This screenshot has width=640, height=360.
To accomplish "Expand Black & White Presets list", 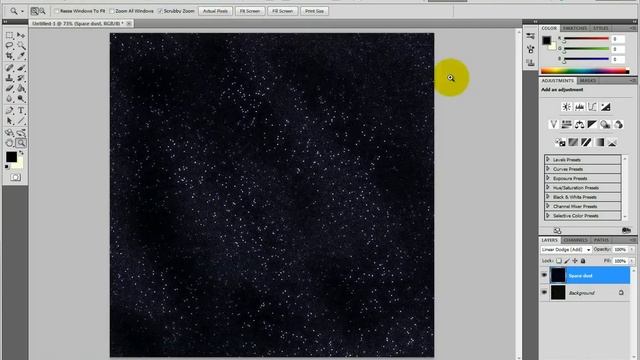I will pyautogui.click(x=548, y=197).
